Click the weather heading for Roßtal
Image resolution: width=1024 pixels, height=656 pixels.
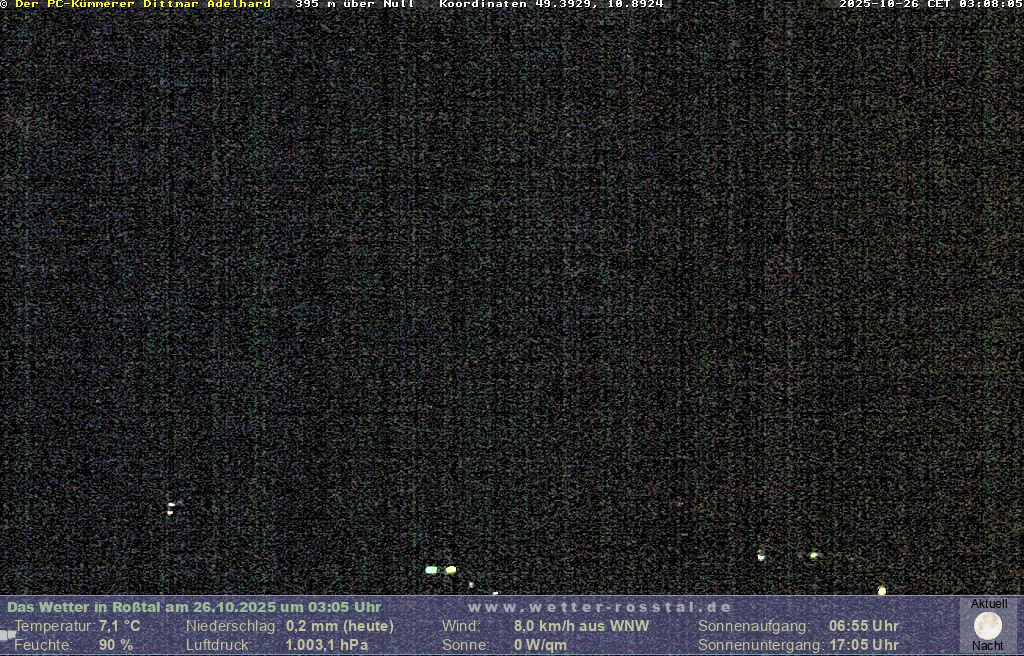194,607
